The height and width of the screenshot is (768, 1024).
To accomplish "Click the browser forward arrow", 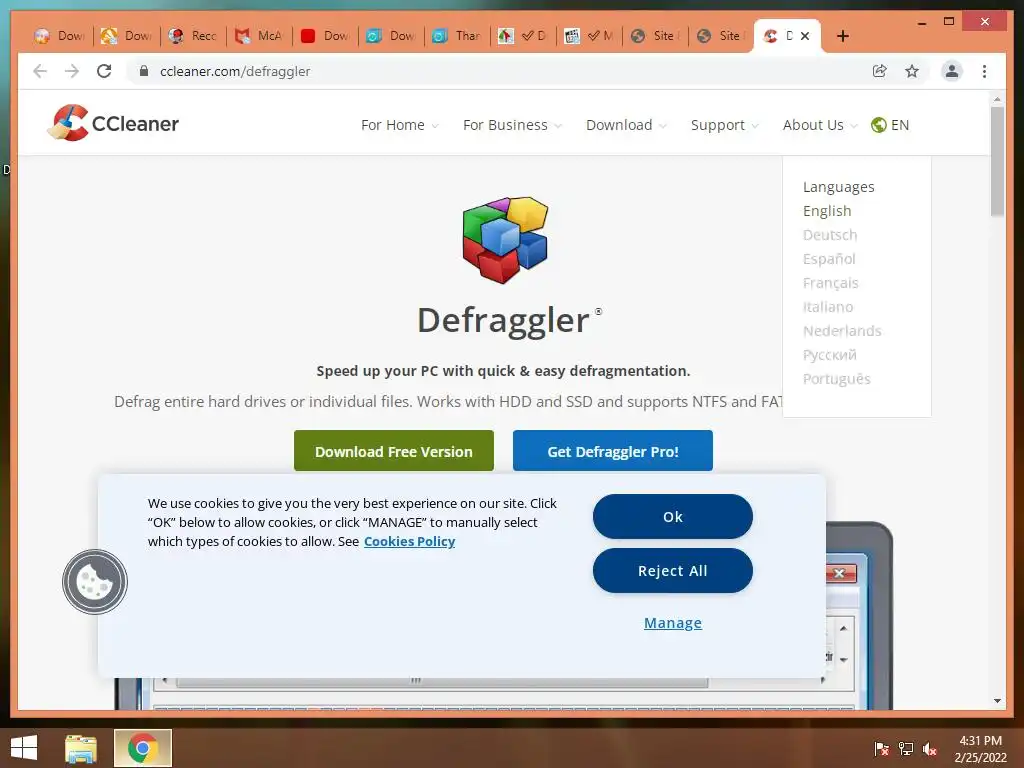I will click(72, 71).
